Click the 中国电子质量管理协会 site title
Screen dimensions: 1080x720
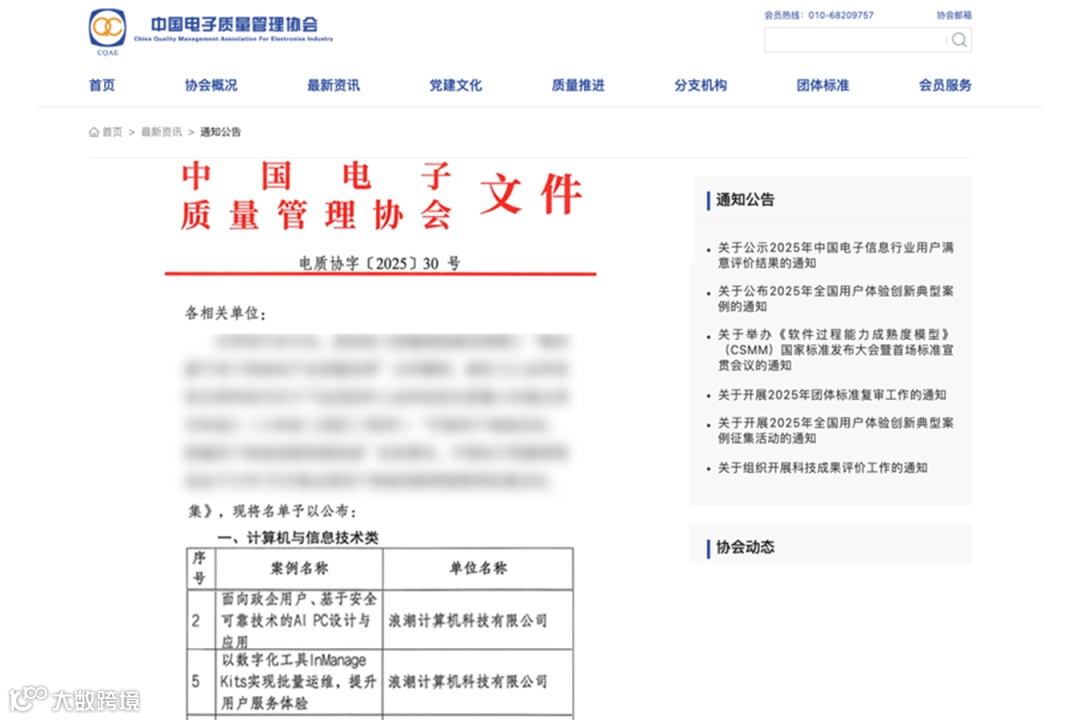pyautogui.click(x=234, y=25)
